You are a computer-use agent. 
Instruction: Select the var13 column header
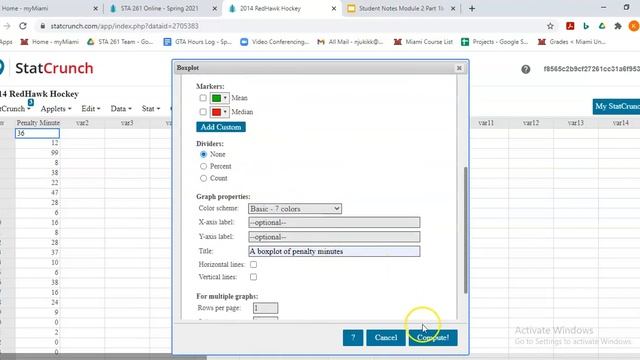point(576,123)
